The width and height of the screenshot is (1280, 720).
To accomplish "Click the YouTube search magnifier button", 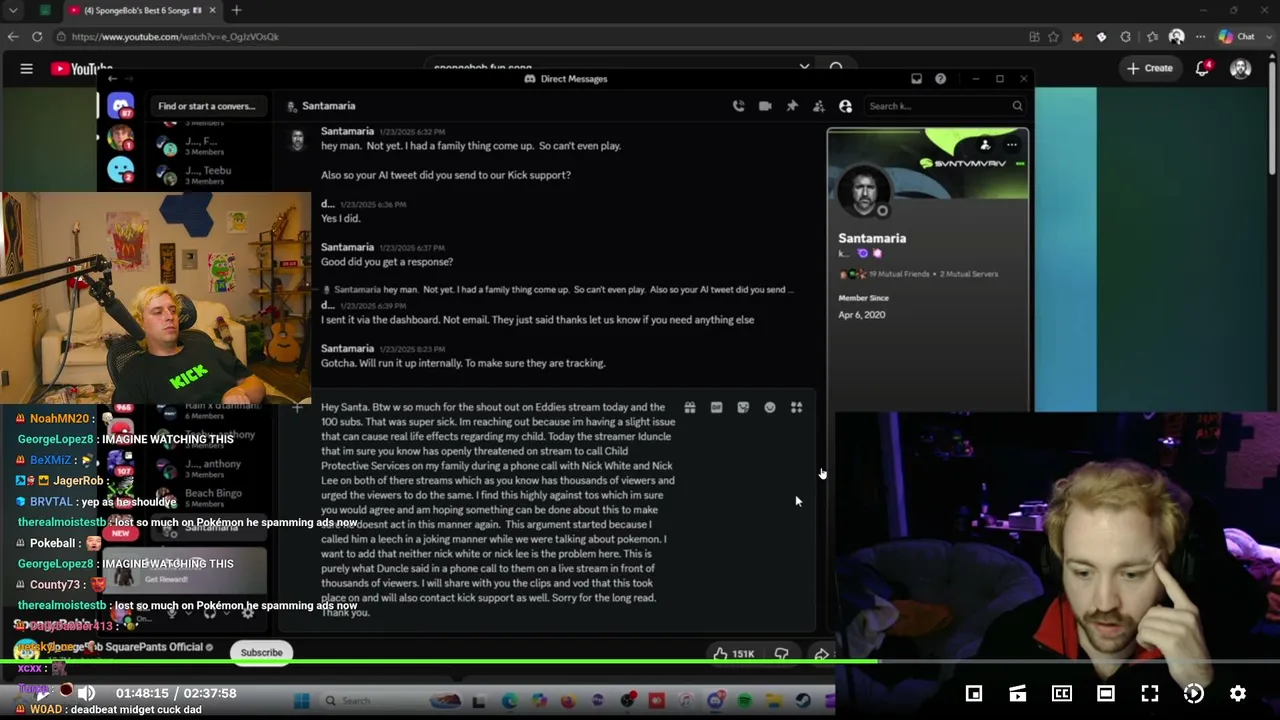I will tap(836, 69).
